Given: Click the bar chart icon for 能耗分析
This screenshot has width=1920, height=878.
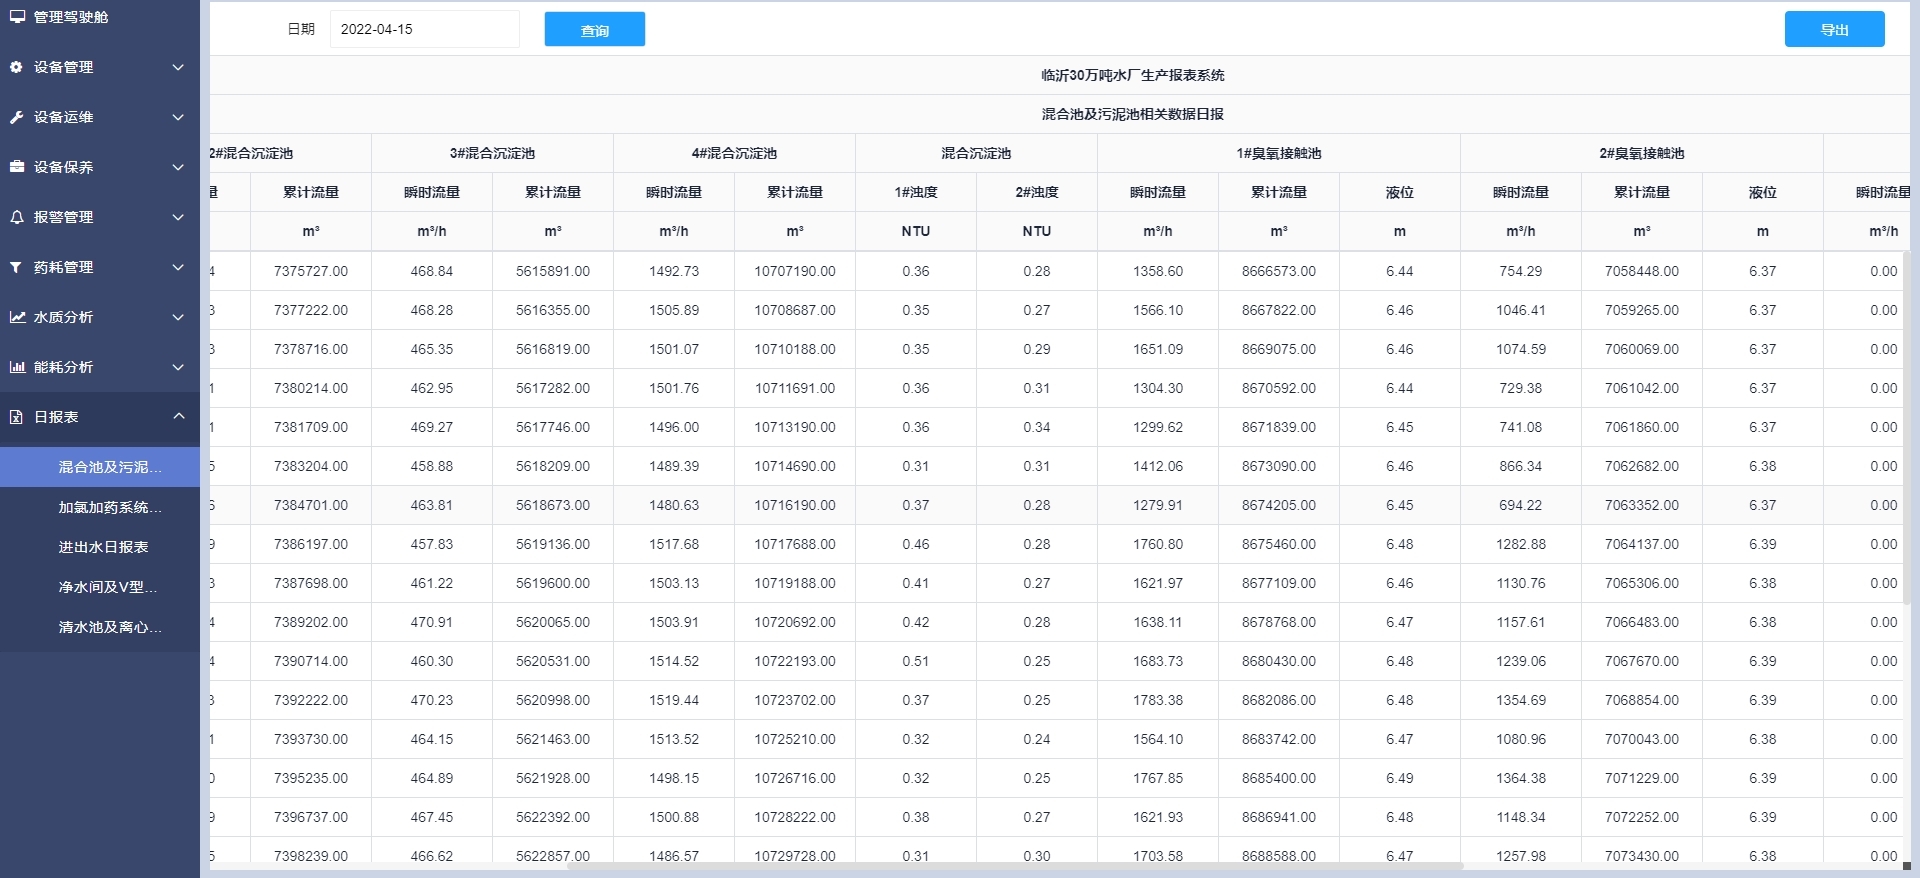Looking at the screenshot, I should pos(17,367).
